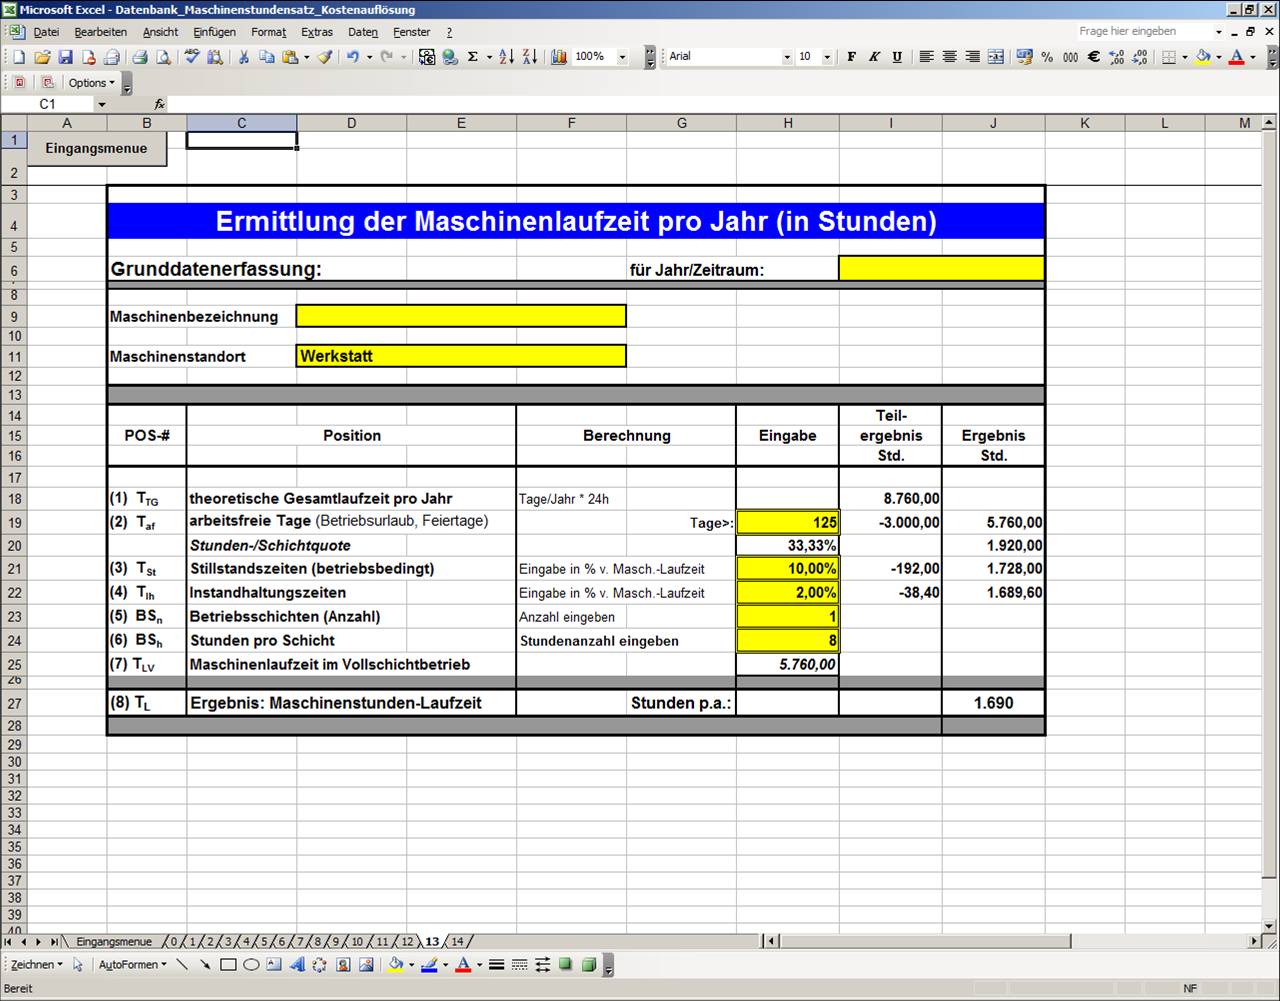Image resolution: width=1280 pixels, height=1001 pixels.
Task: Click the Save disk icon
Action: click(65, 57)
